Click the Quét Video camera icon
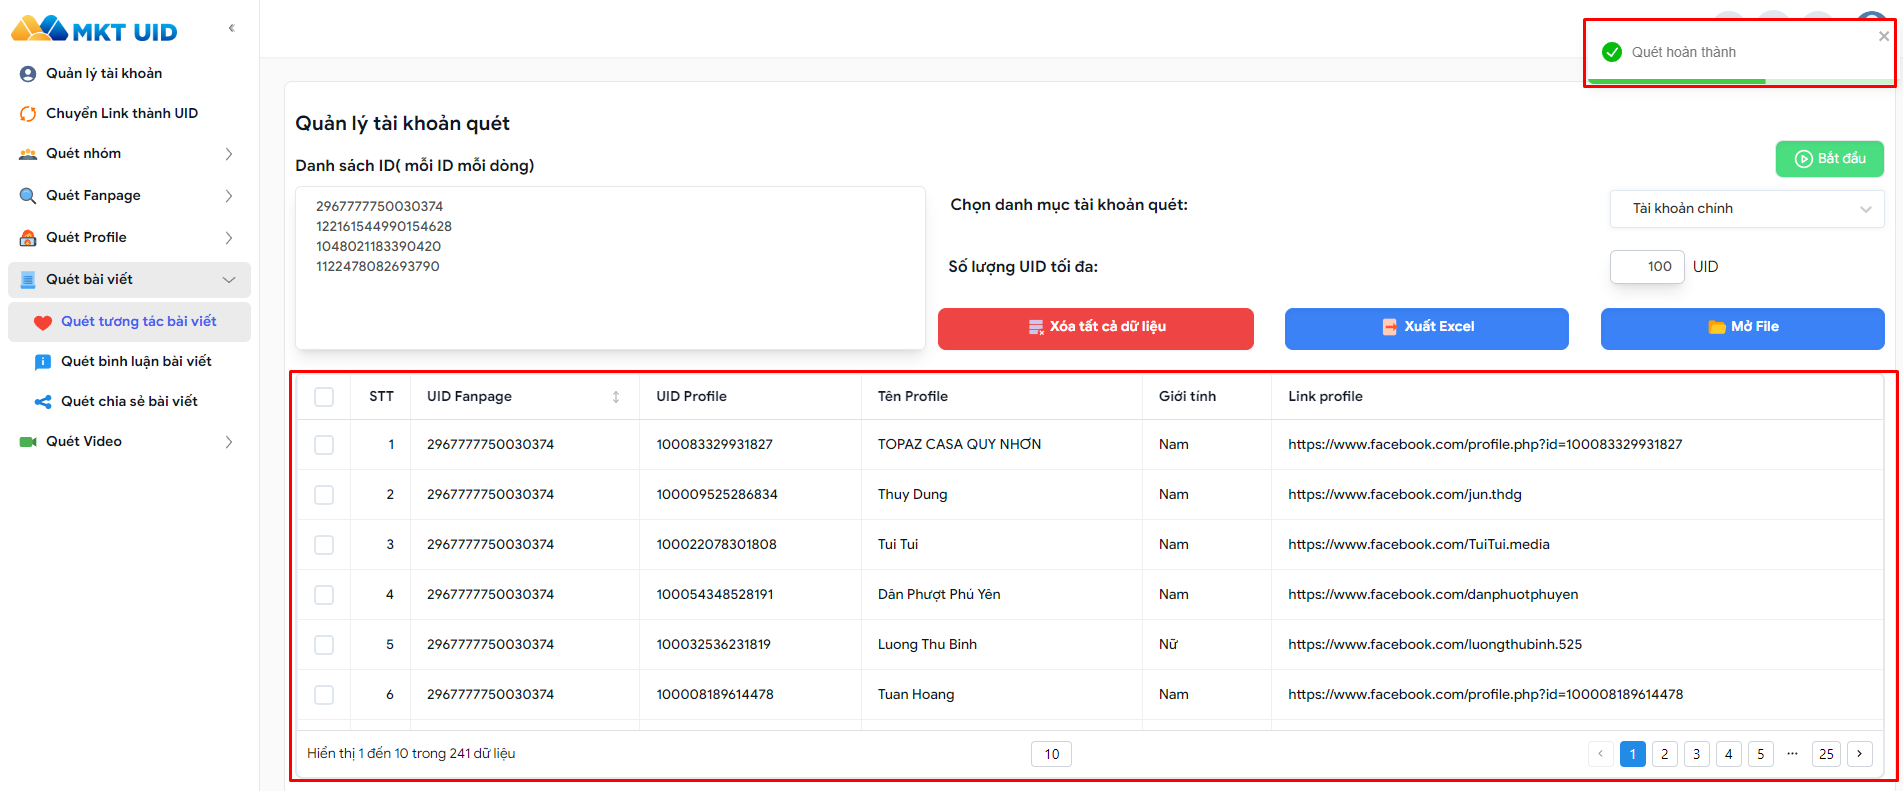The width and height of the screenshot is (1903, 791). point(28,441)
